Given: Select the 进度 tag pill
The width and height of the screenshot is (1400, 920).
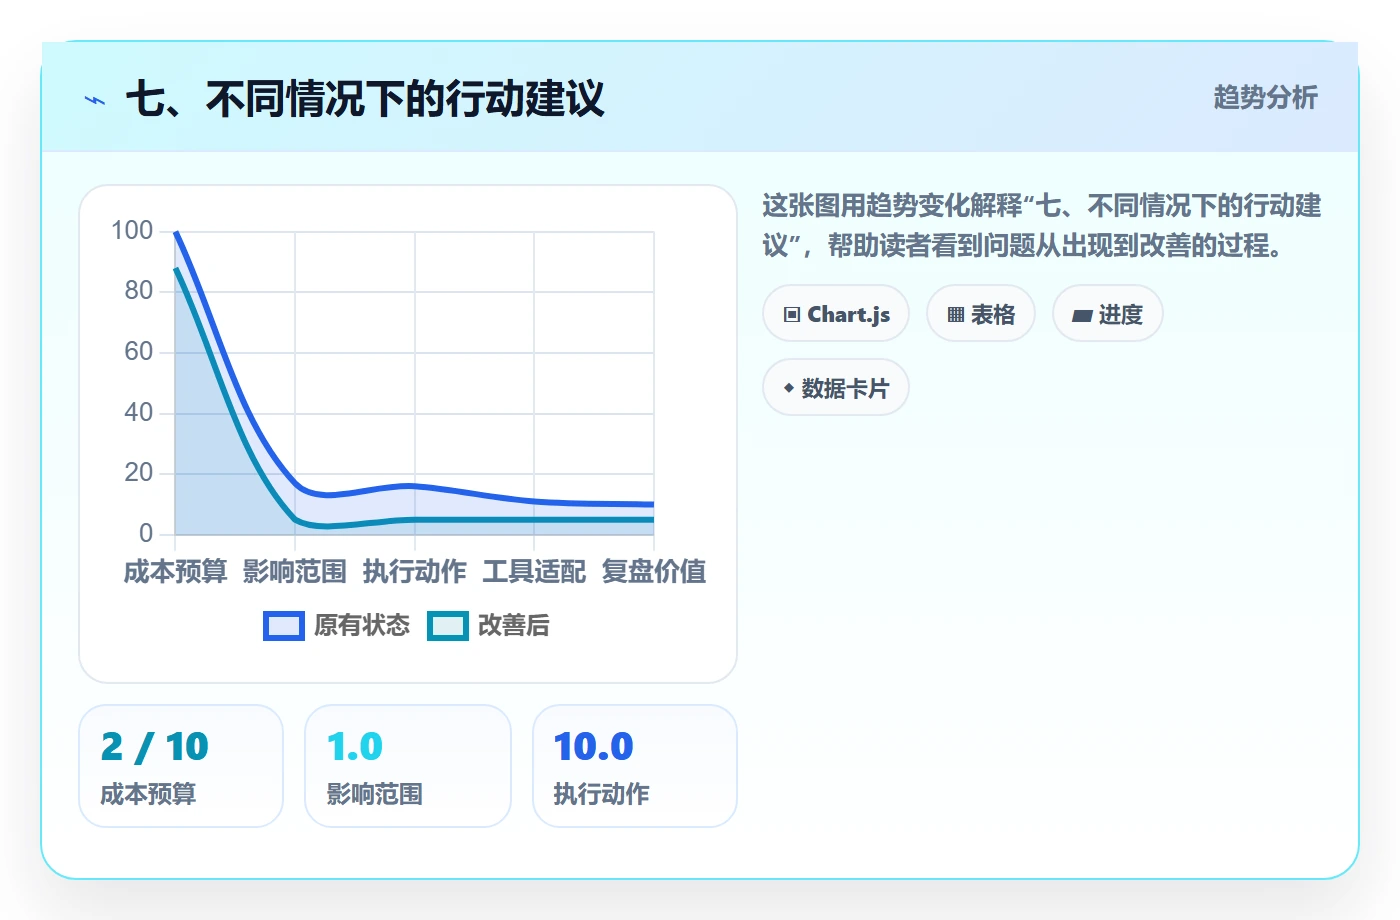Looking at the screenshot, I should pyautogui.click(x=1108, y=314).
